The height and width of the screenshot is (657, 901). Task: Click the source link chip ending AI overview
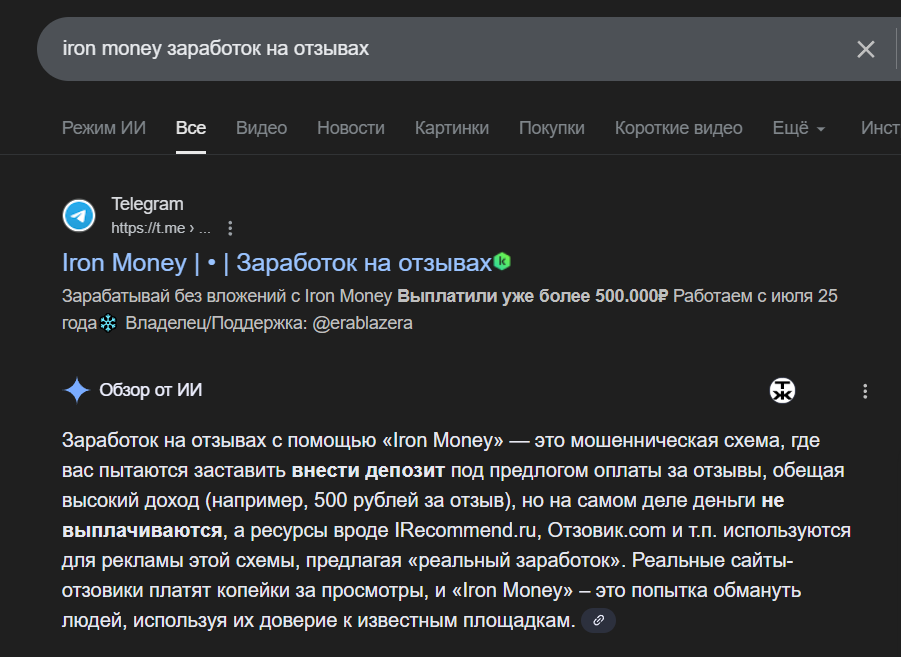point(598,621)
